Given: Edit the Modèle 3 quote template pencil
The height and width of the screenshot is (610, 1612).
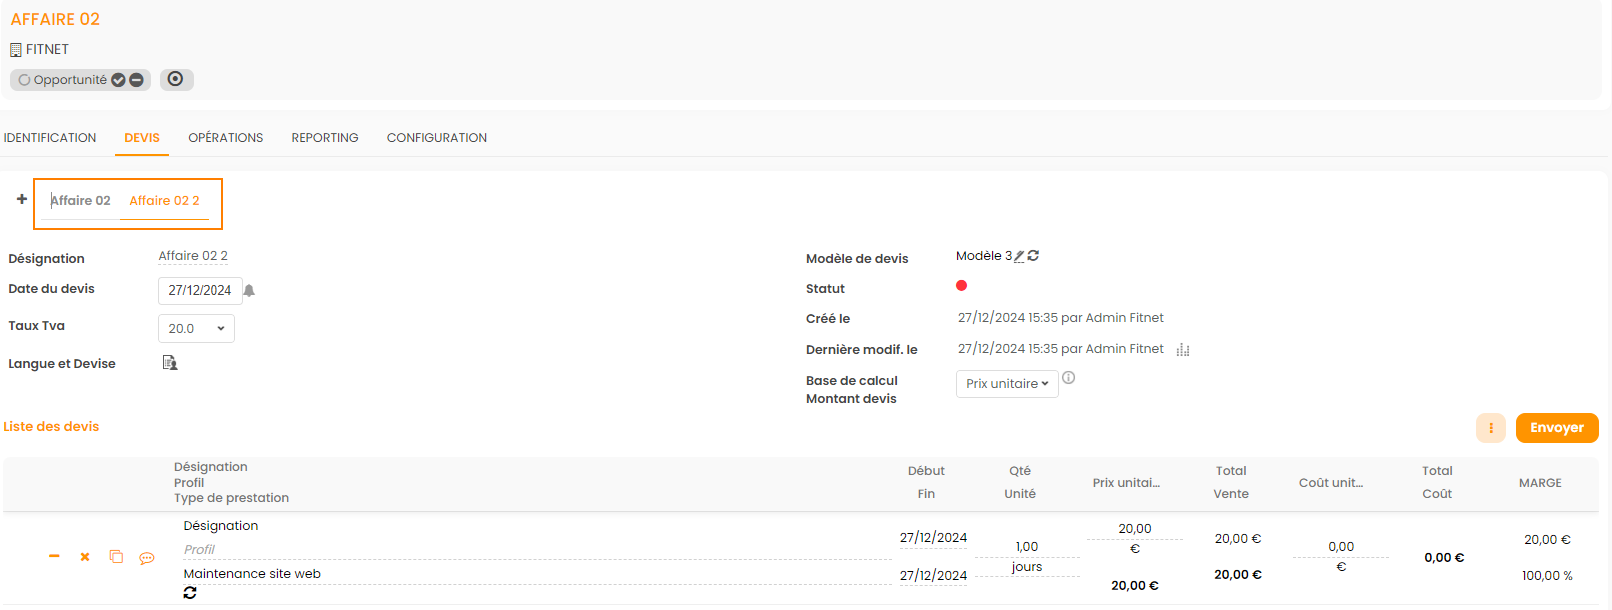Looking at the screenshot, I should (x=1019, y=256).
